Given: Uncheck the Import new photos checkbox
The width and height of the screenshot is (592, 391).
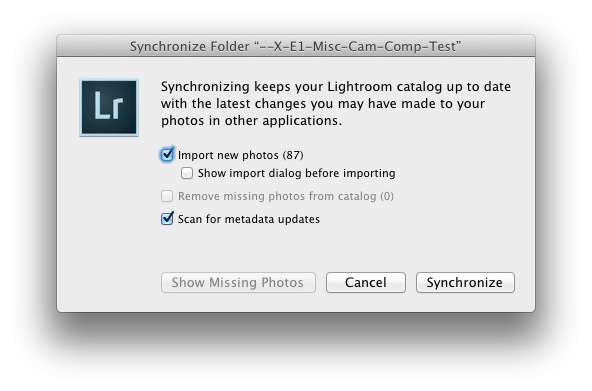Looking at the screenshot, I should tap(167, 154).
